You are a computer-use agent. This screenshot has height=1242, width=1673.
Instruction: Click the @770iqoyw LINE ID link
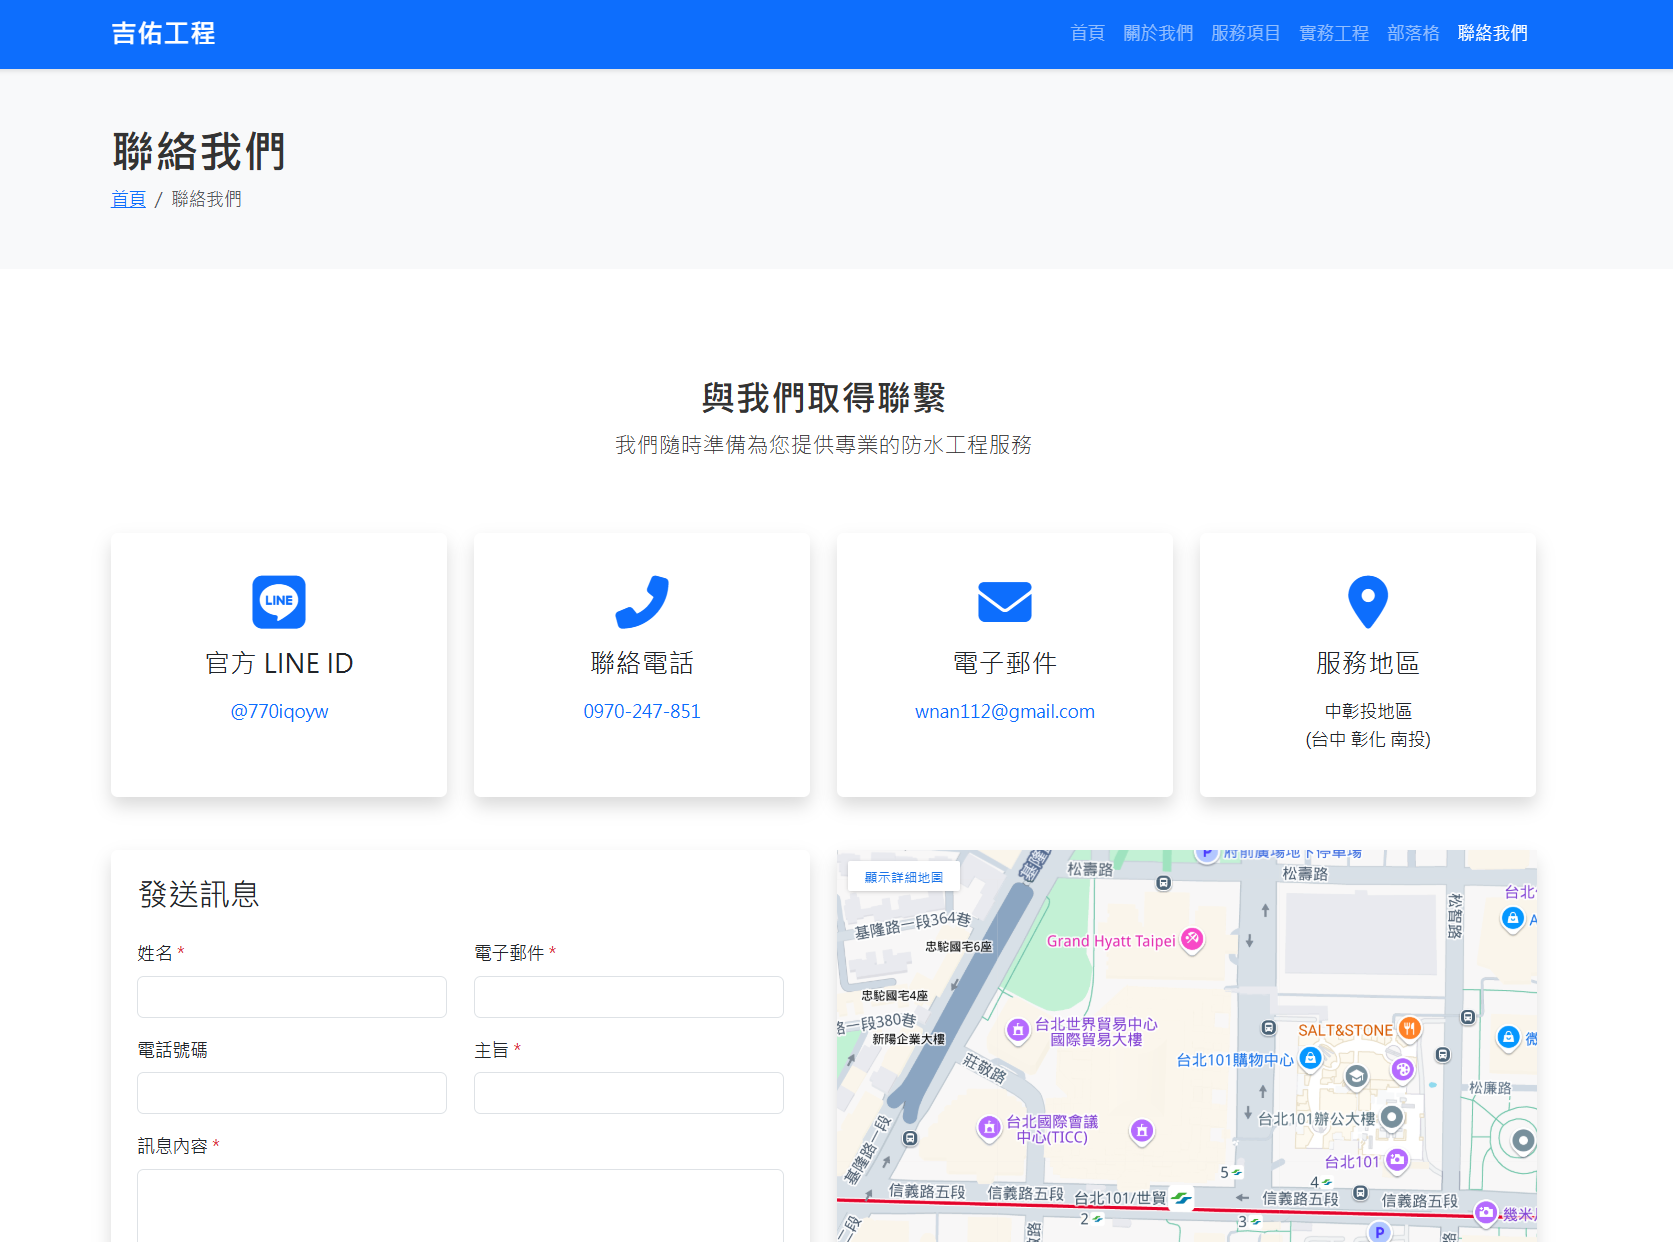coord(278,711)
